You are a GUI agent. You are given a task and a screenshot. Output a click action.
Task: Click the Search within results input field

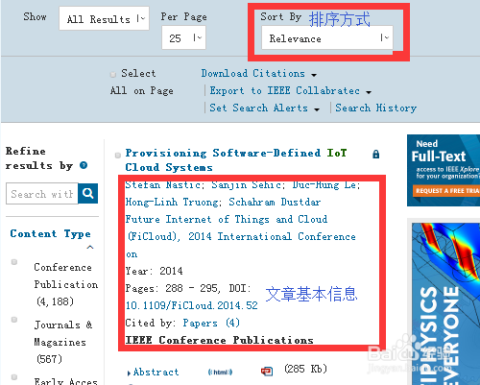[42, 193]
